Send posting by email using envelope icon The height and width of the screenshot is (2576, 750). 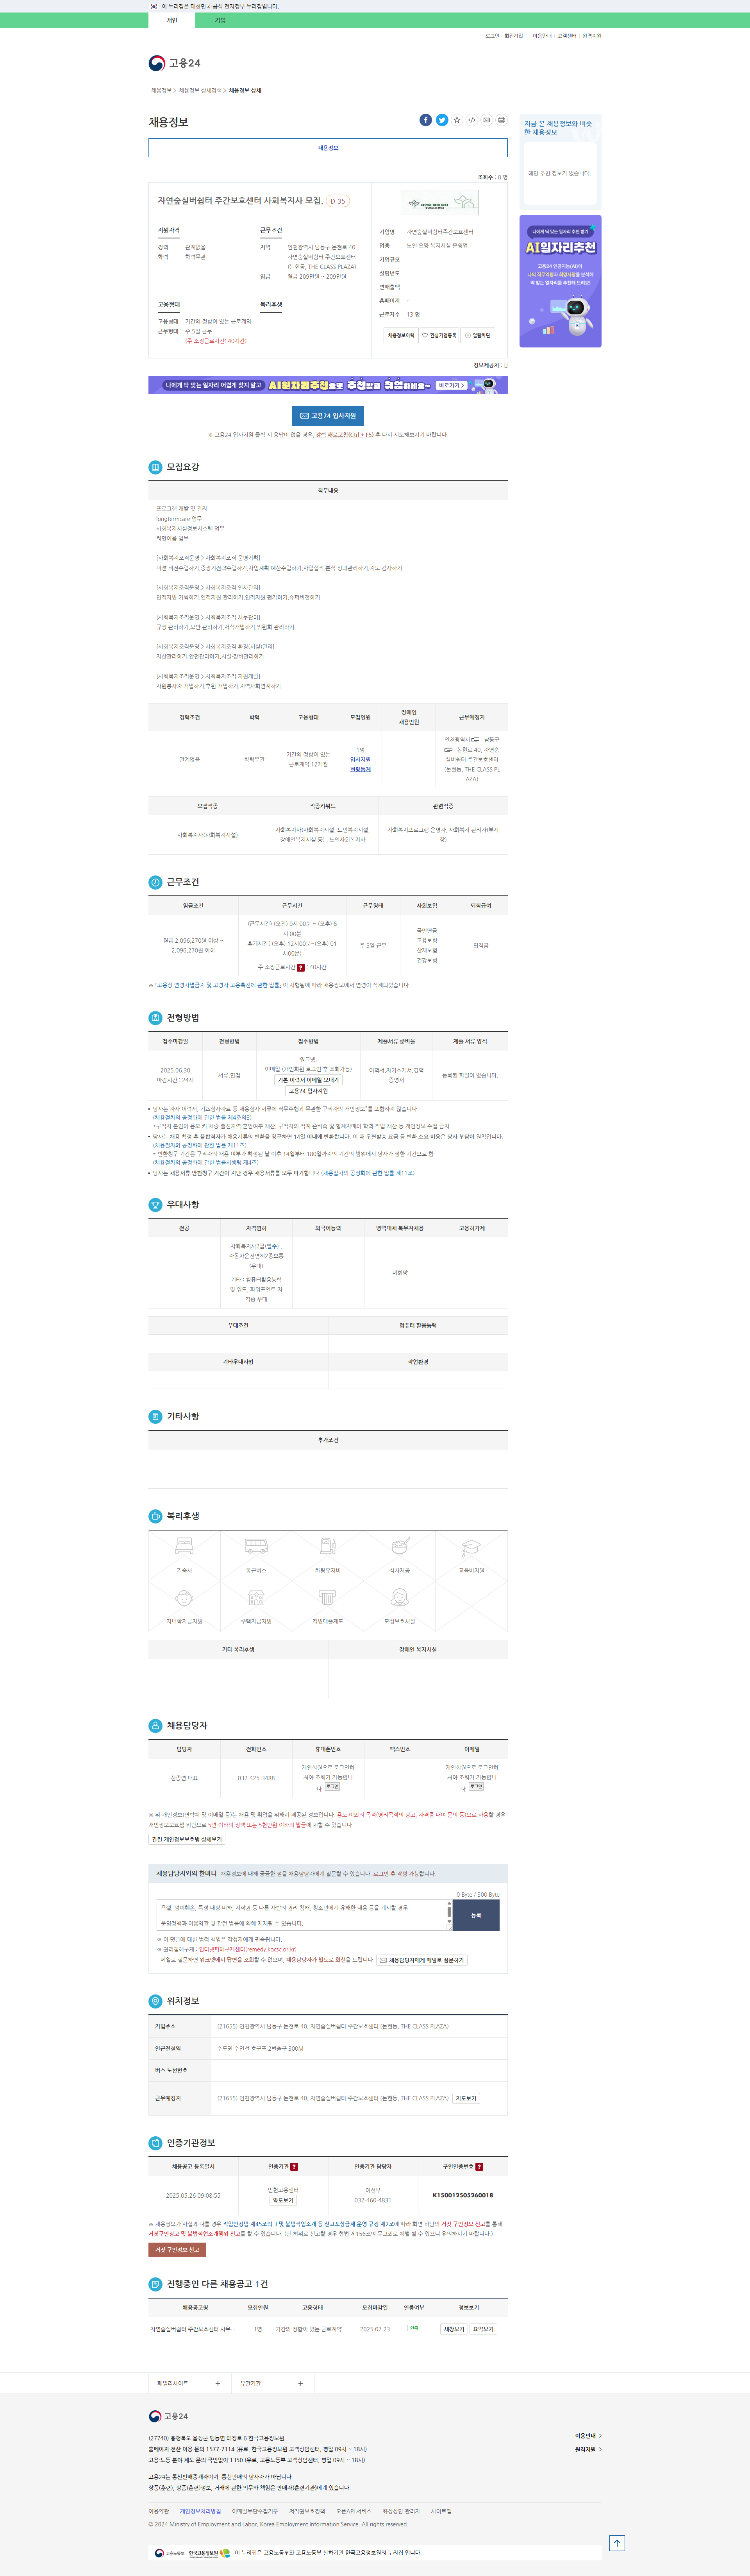487,120
